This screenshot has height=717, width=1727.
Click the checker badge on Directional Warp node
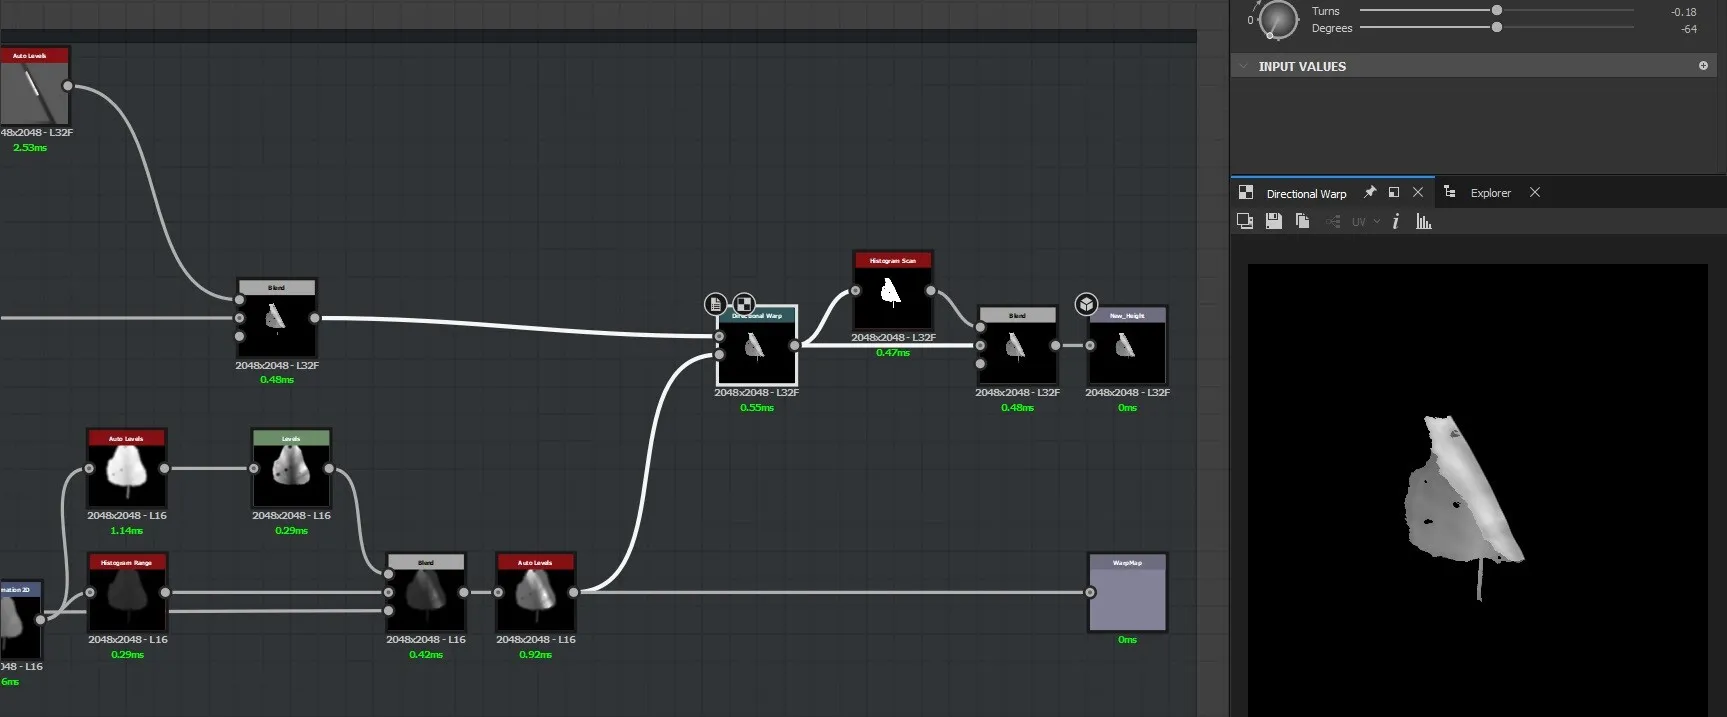744,304
